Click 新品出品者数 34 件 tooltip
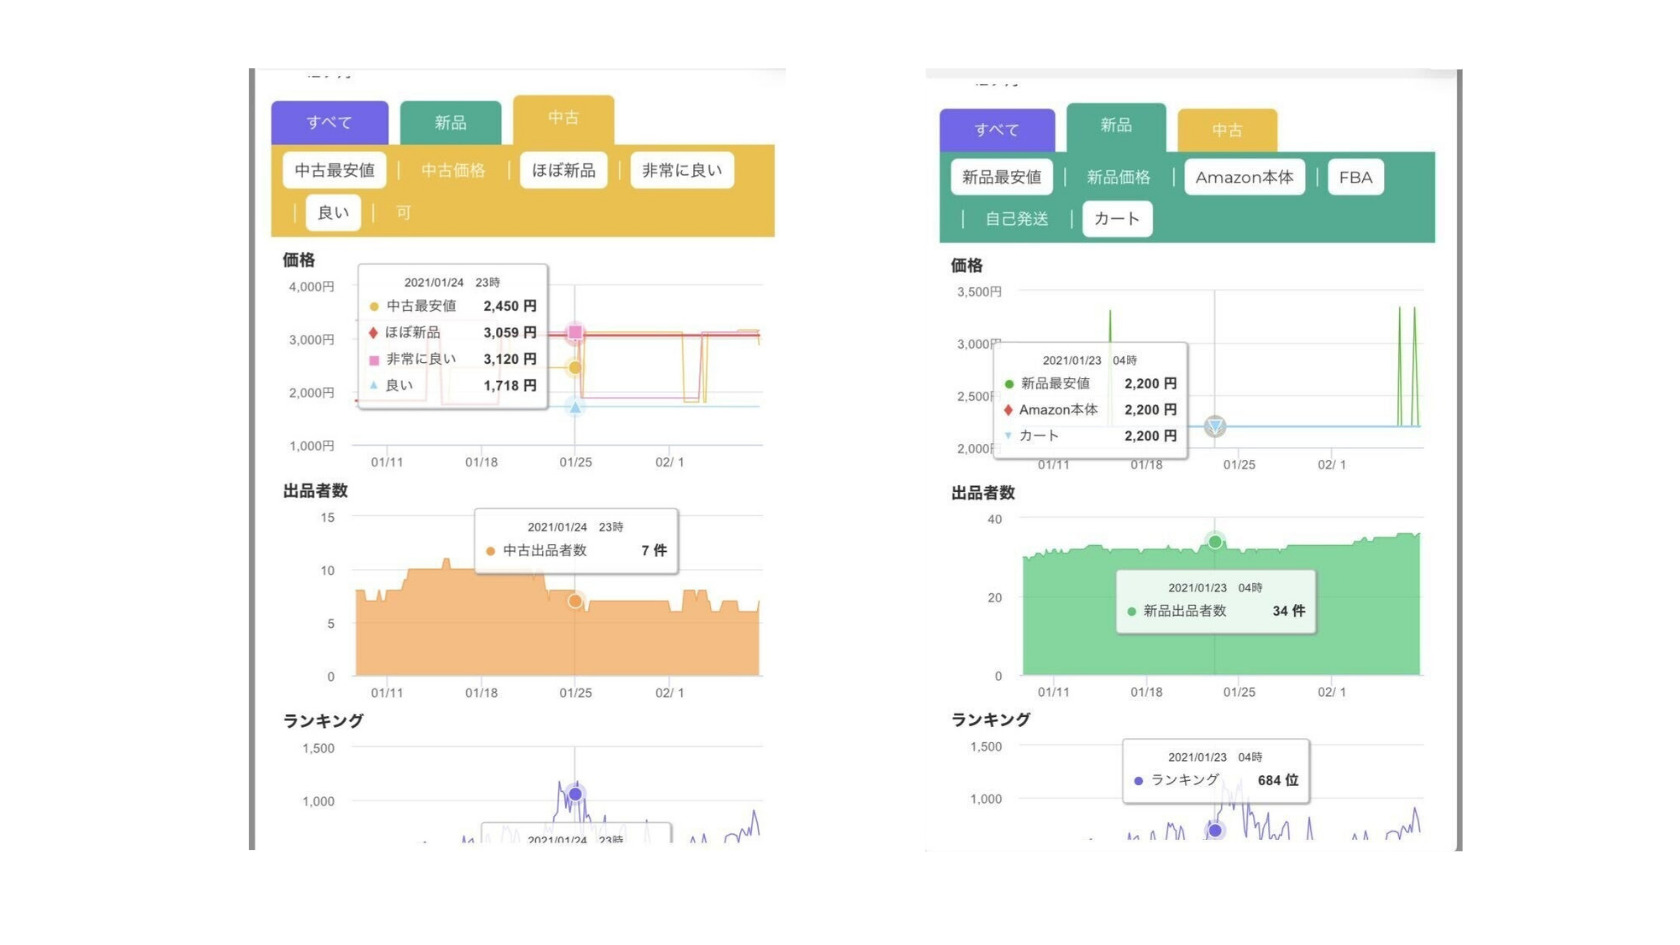This screenshot has height=945, width=1680. [1216, 602]
